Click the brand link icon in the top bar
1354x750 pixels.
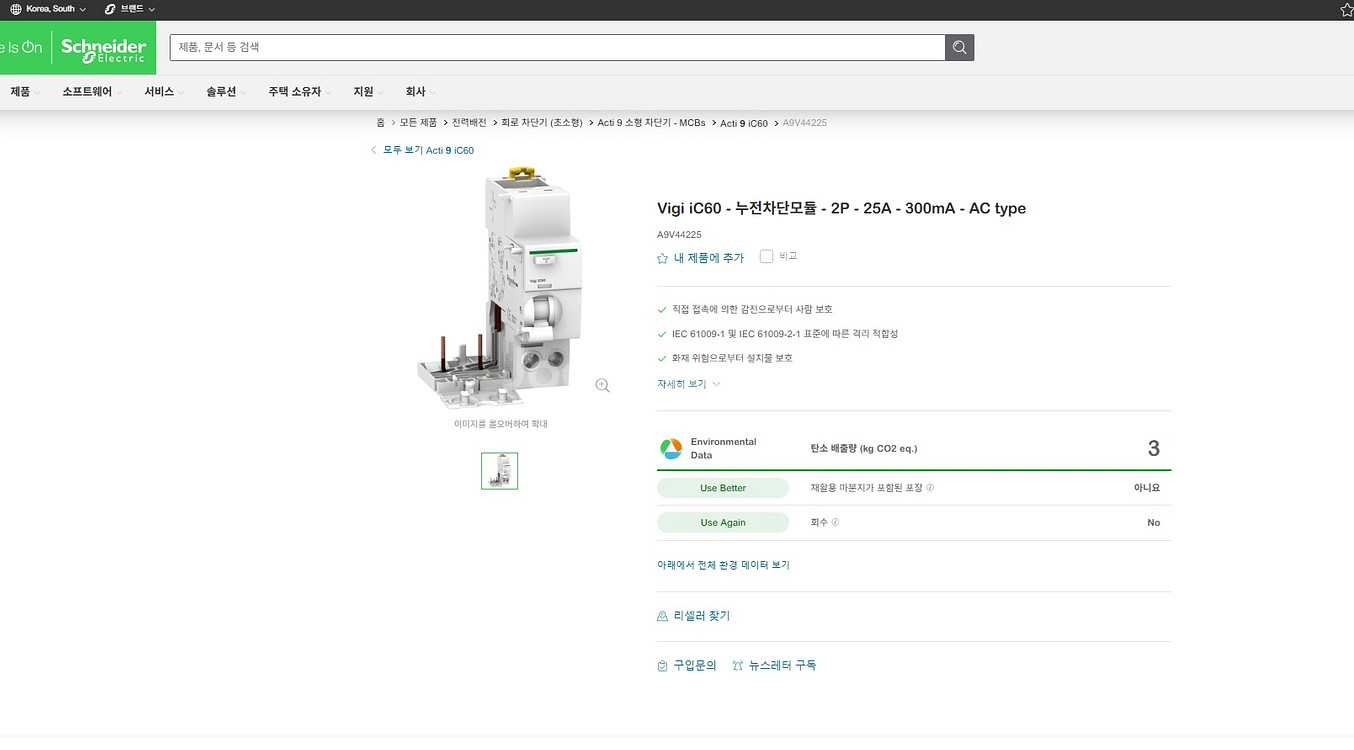tap(110, 9)
